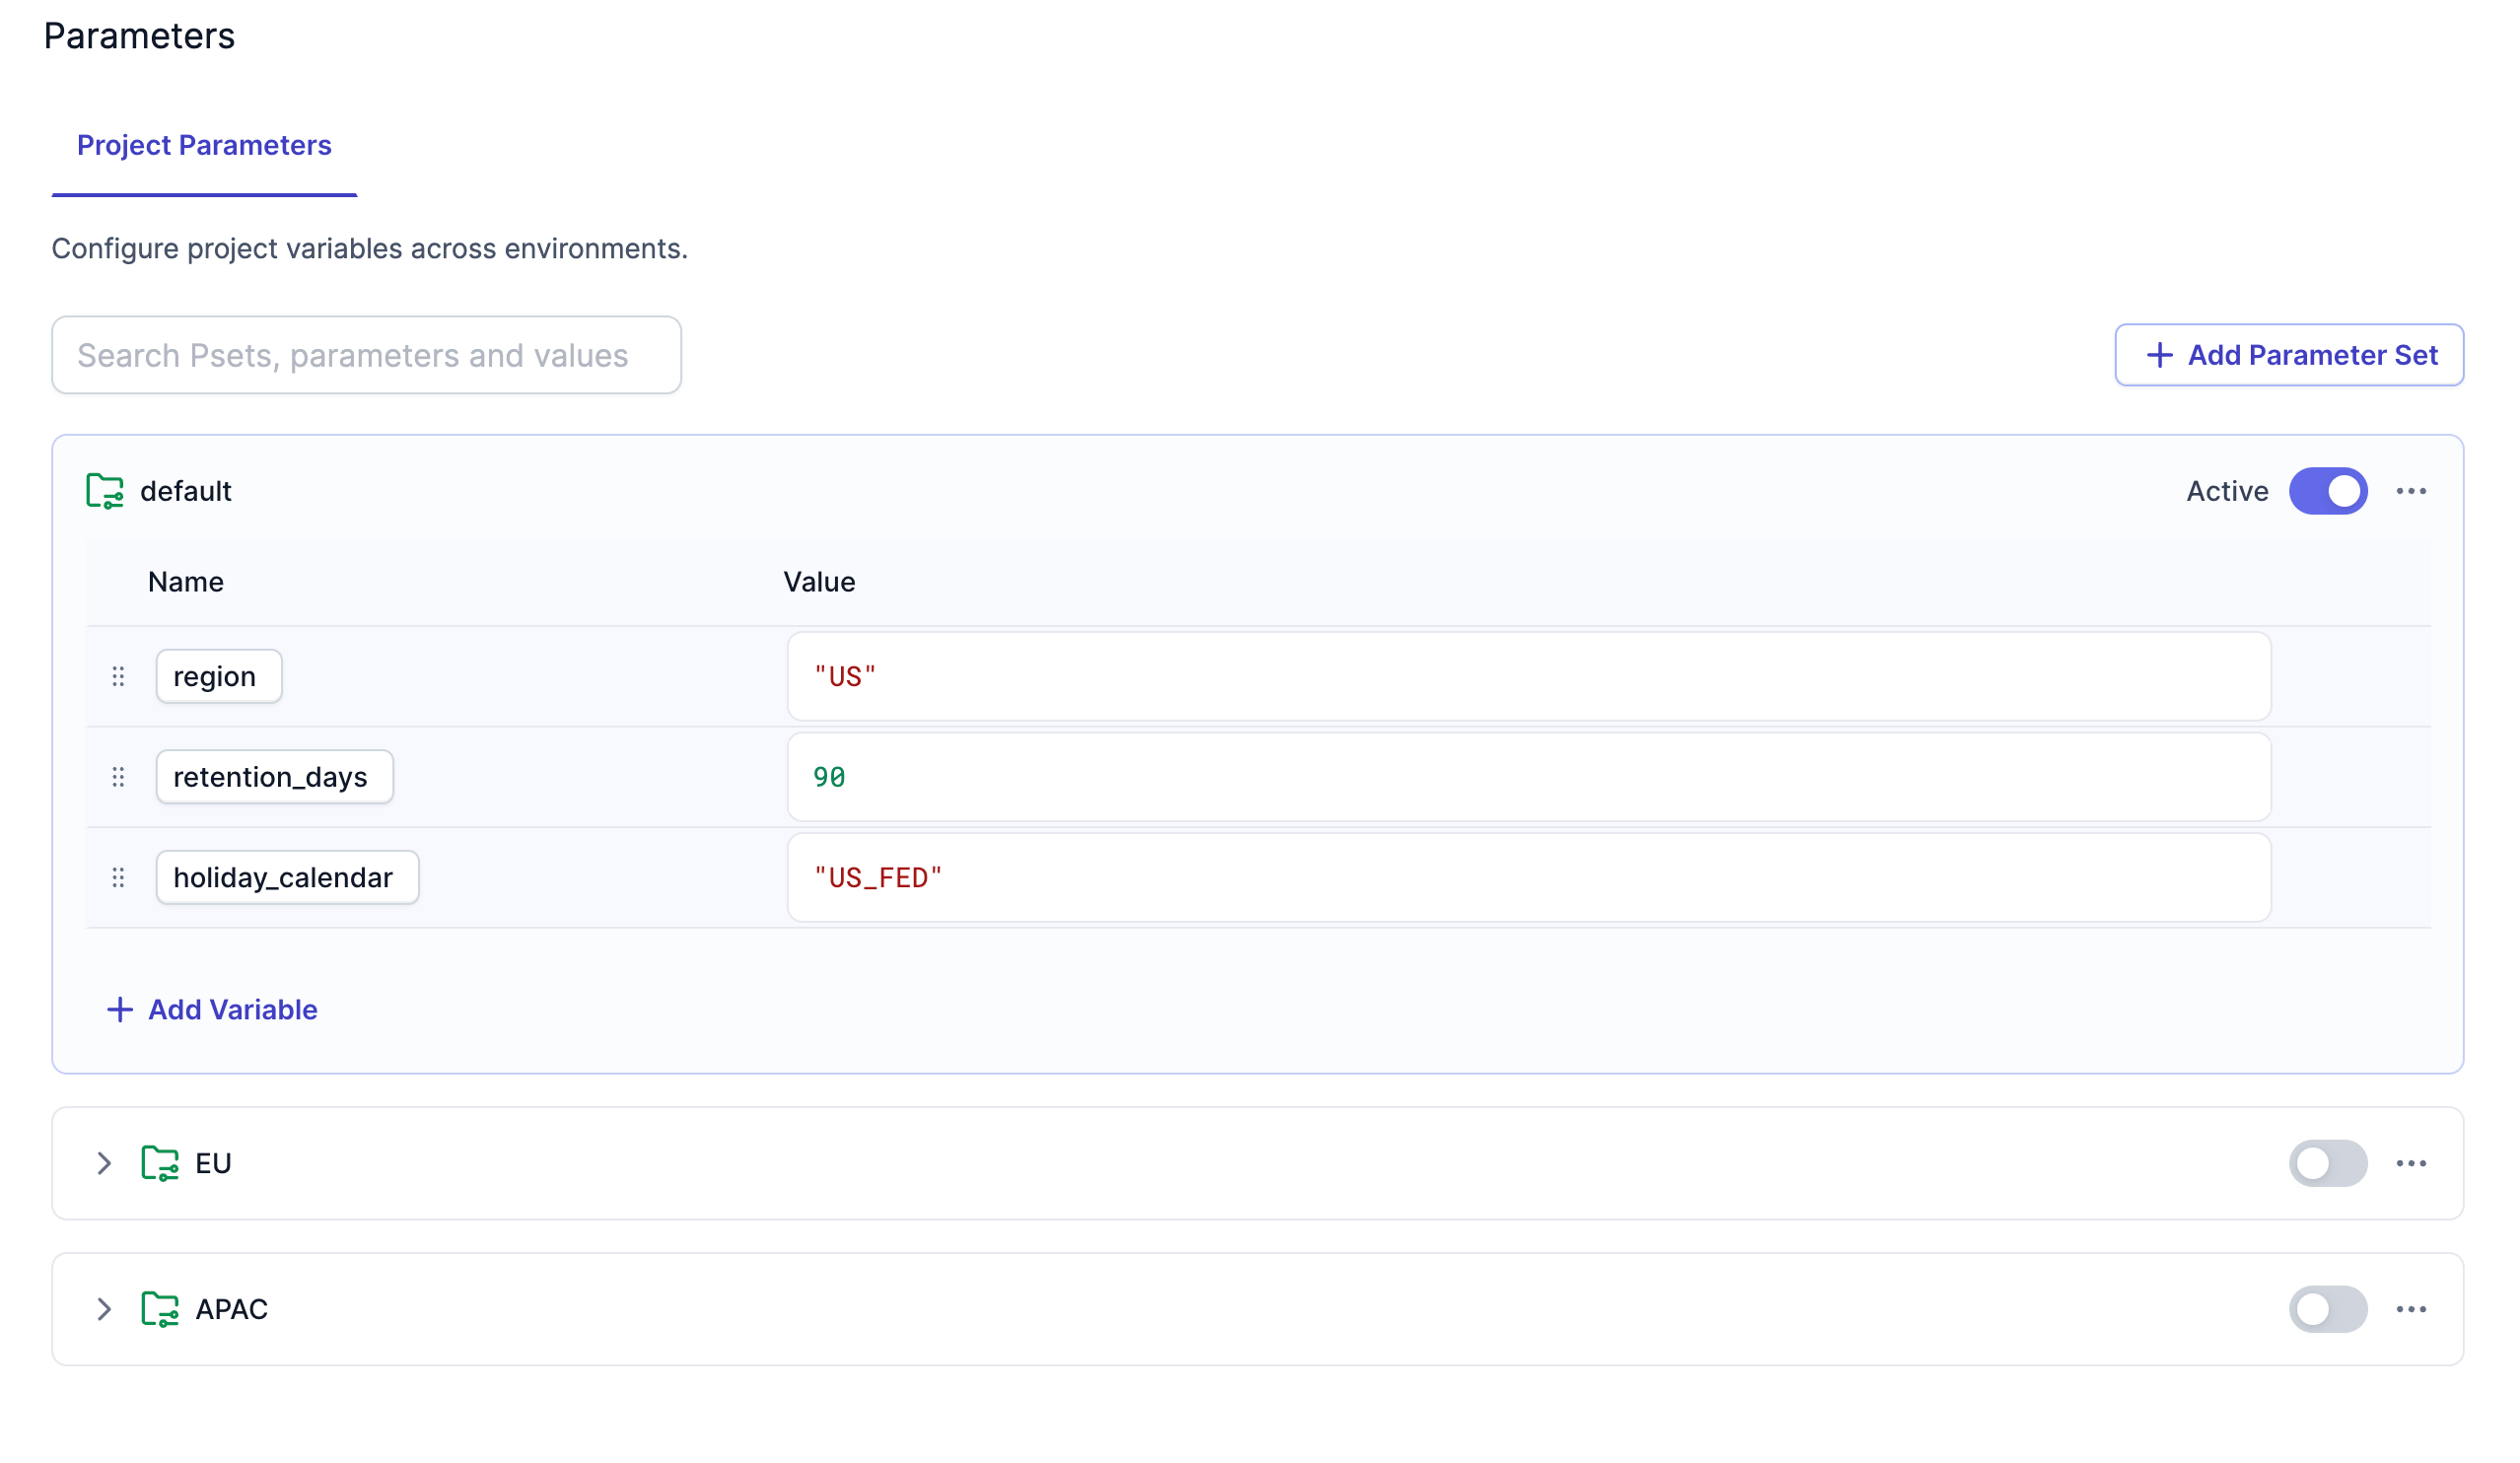Click the drag handle beside retention_days

coord(118,777)
